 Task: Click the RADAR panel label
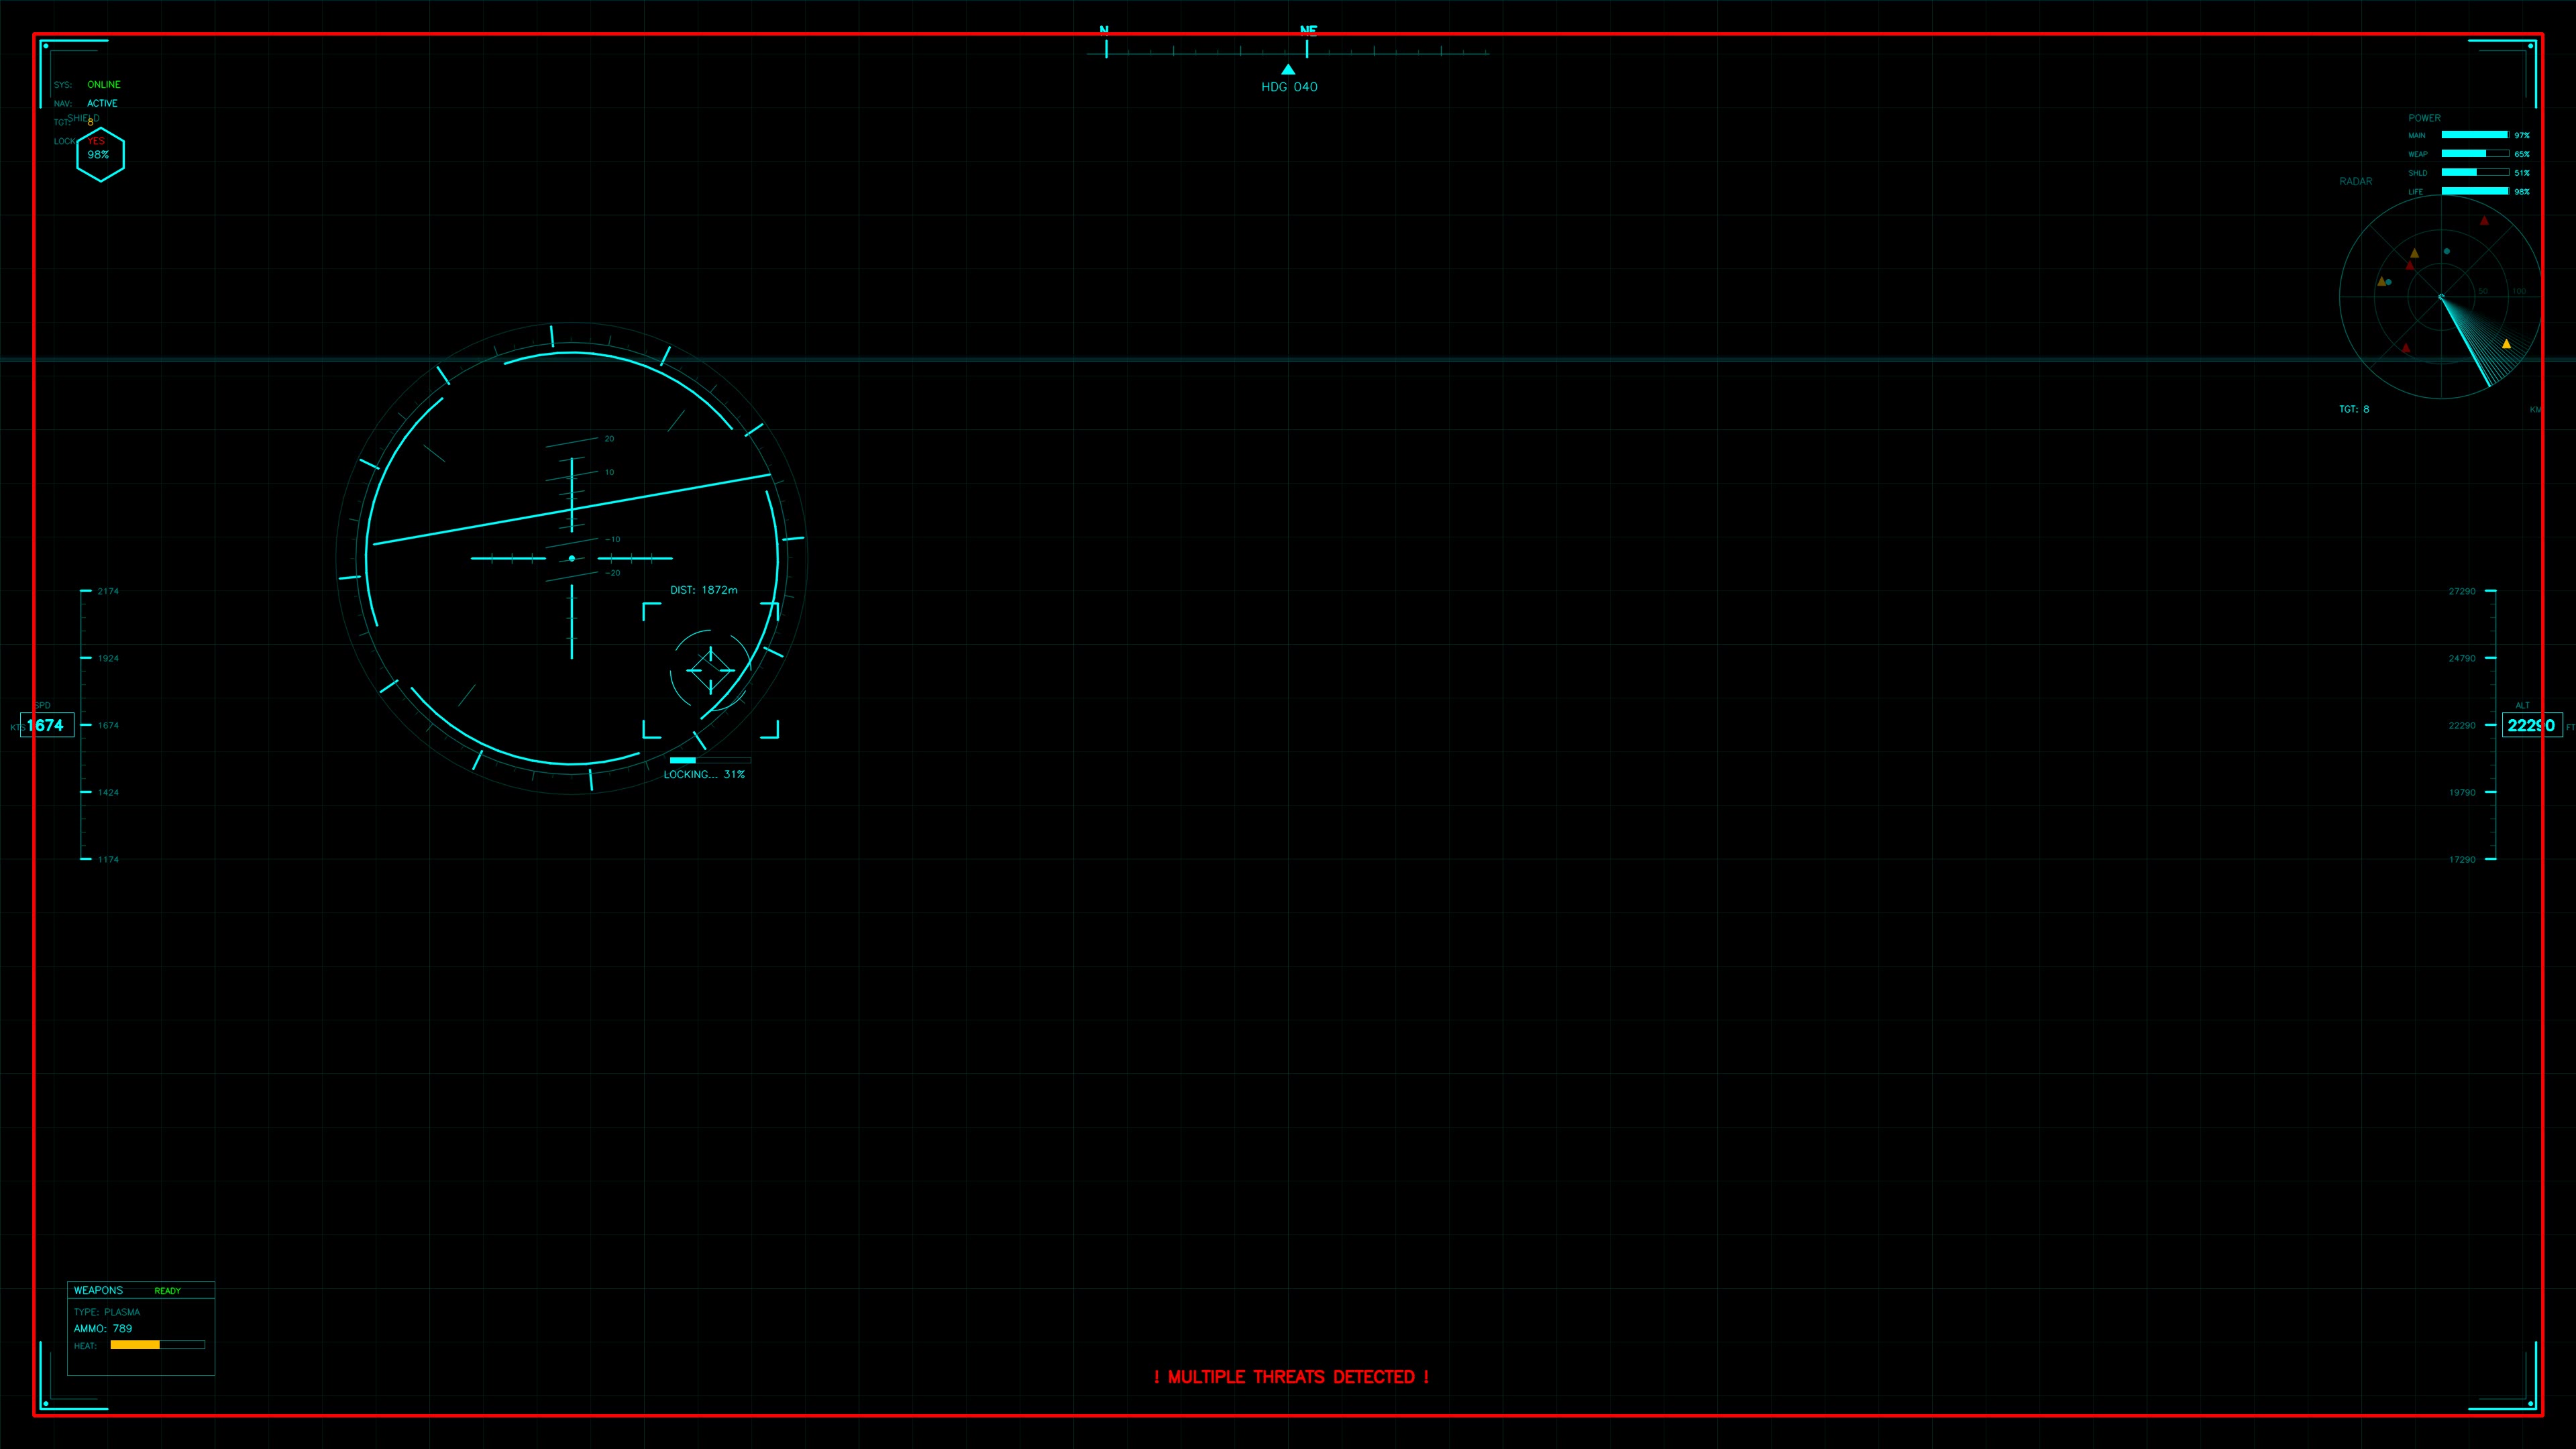(x=2355, y=181)
